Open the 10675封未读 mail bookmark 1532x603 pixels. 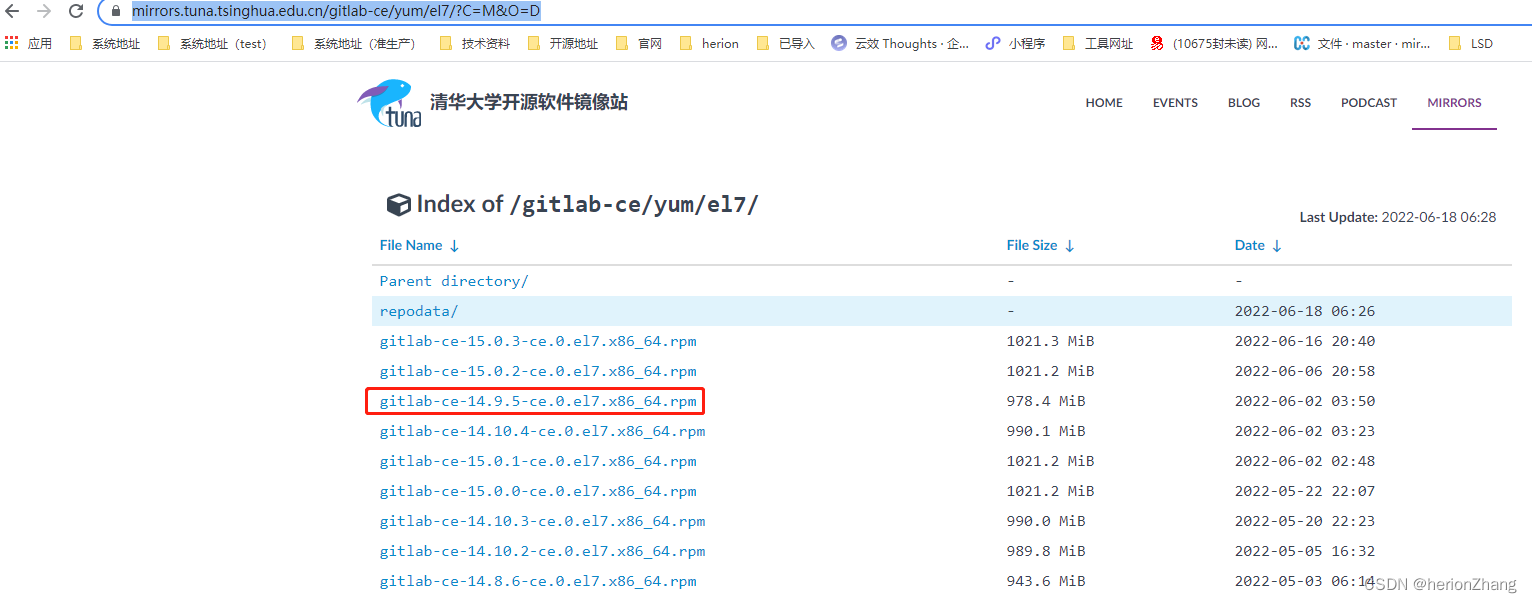pos(1214,43)
